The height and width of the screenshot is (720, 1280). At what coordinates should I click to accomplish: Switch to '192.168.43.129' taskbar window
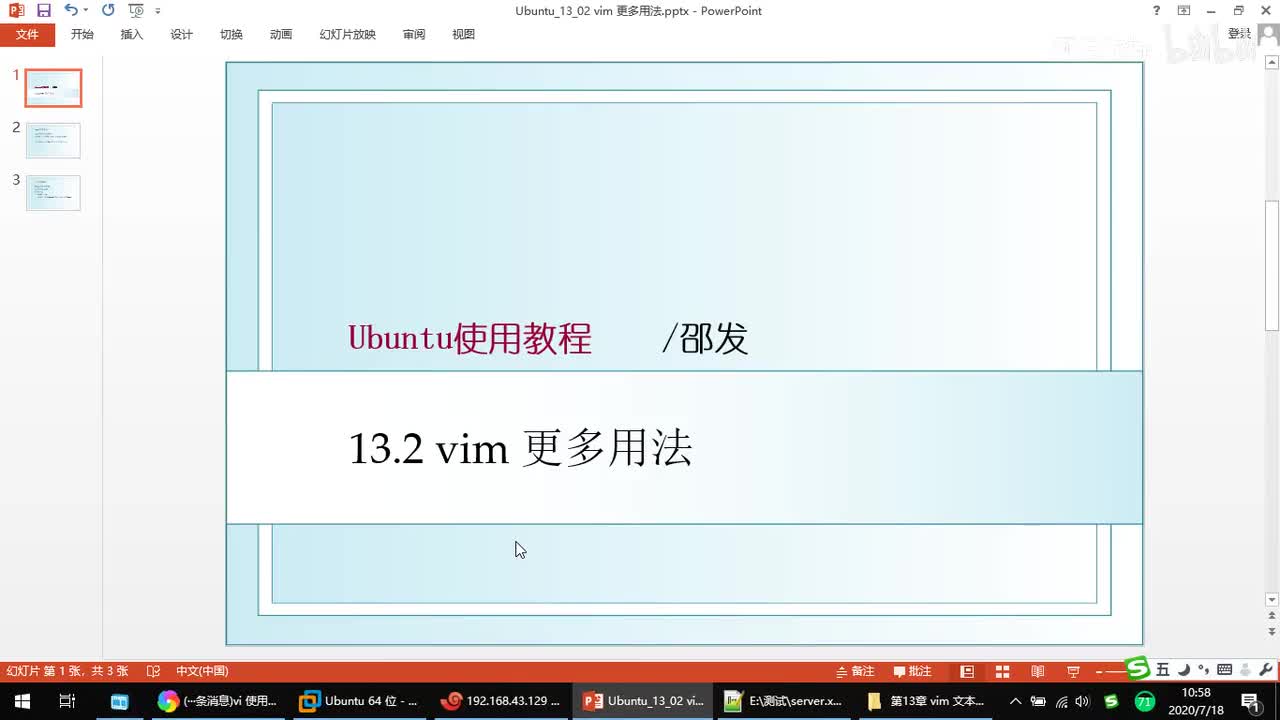point(501,701)
